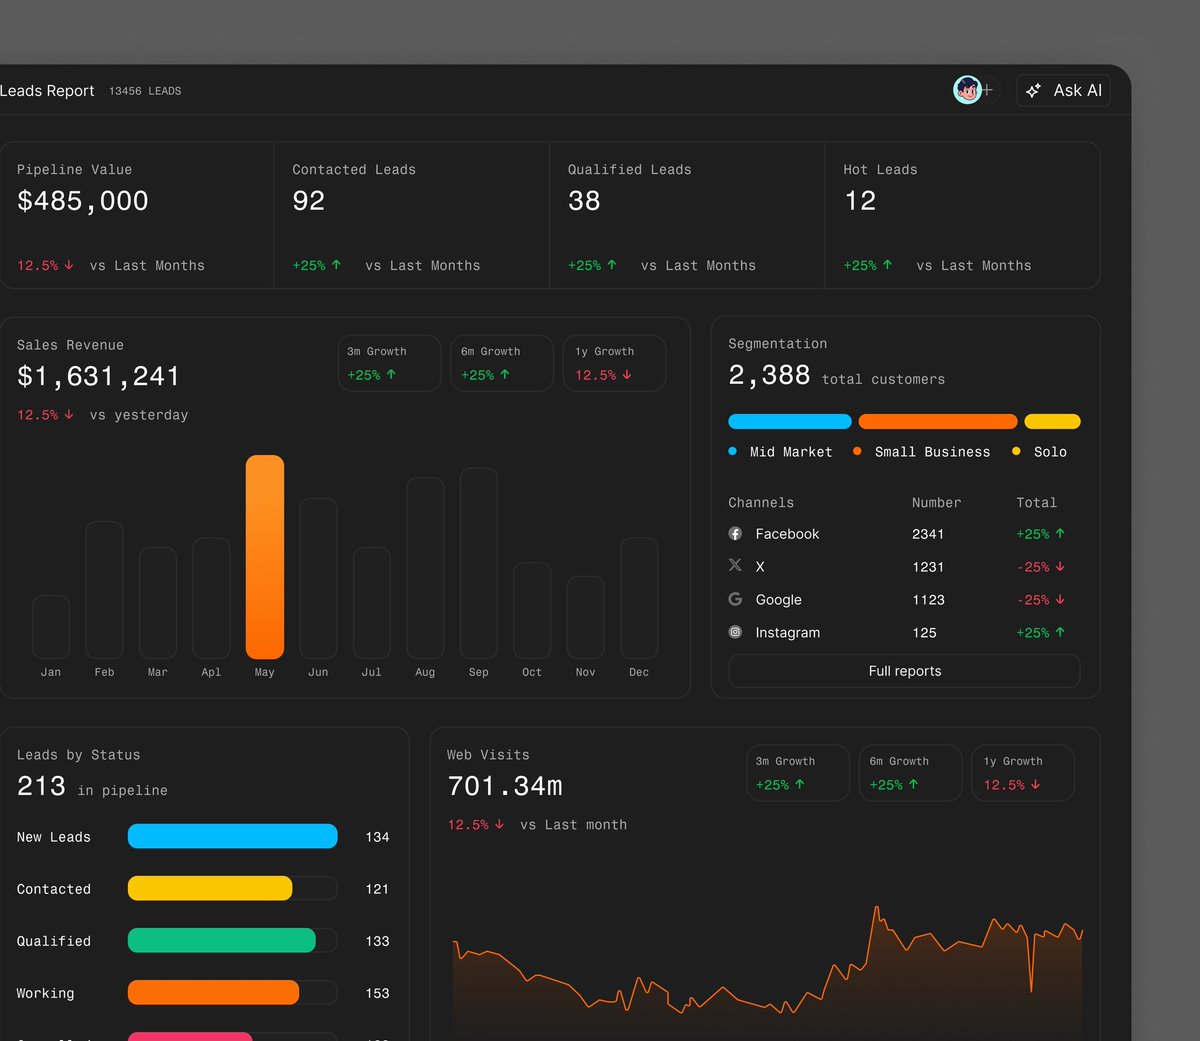
Task: Click the September revenue bar
Action: (x=479, y=563)
